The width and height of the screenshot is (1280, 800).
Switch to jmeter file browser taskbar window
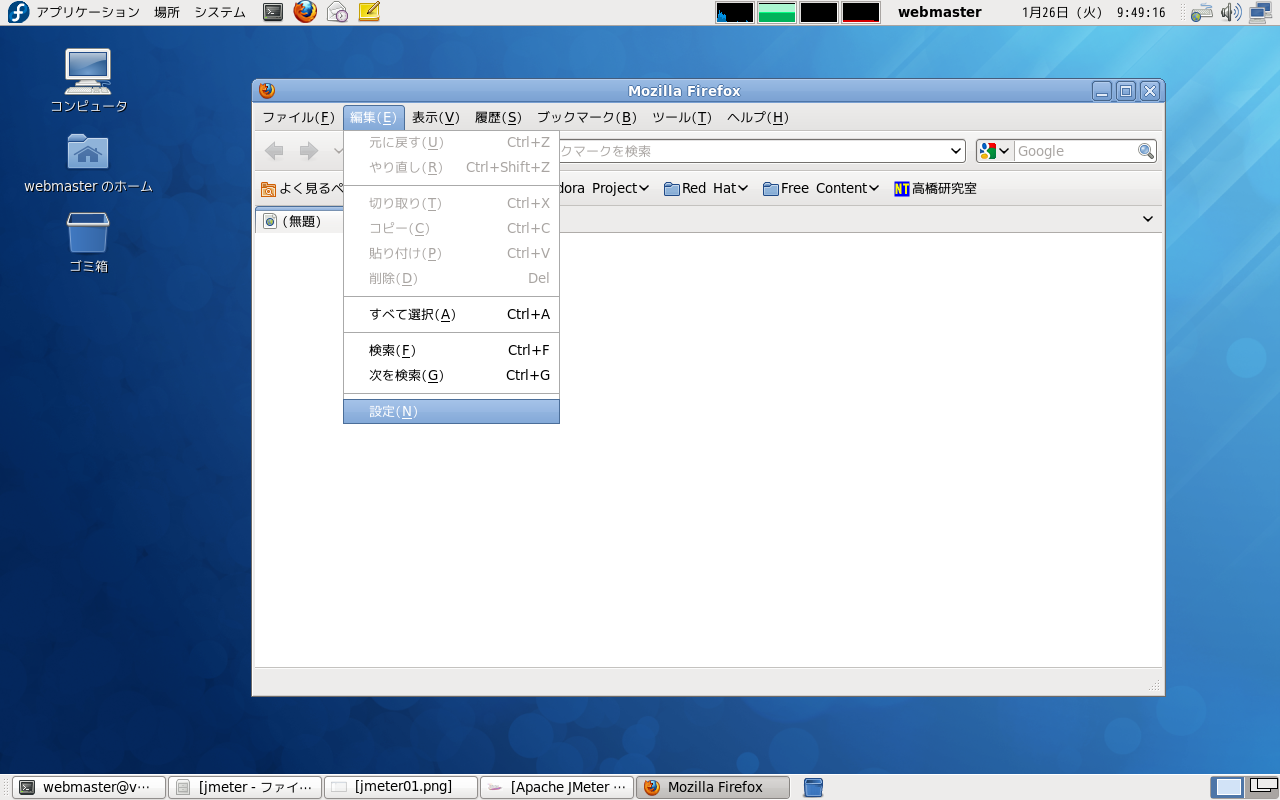click(x=245, y=787)
